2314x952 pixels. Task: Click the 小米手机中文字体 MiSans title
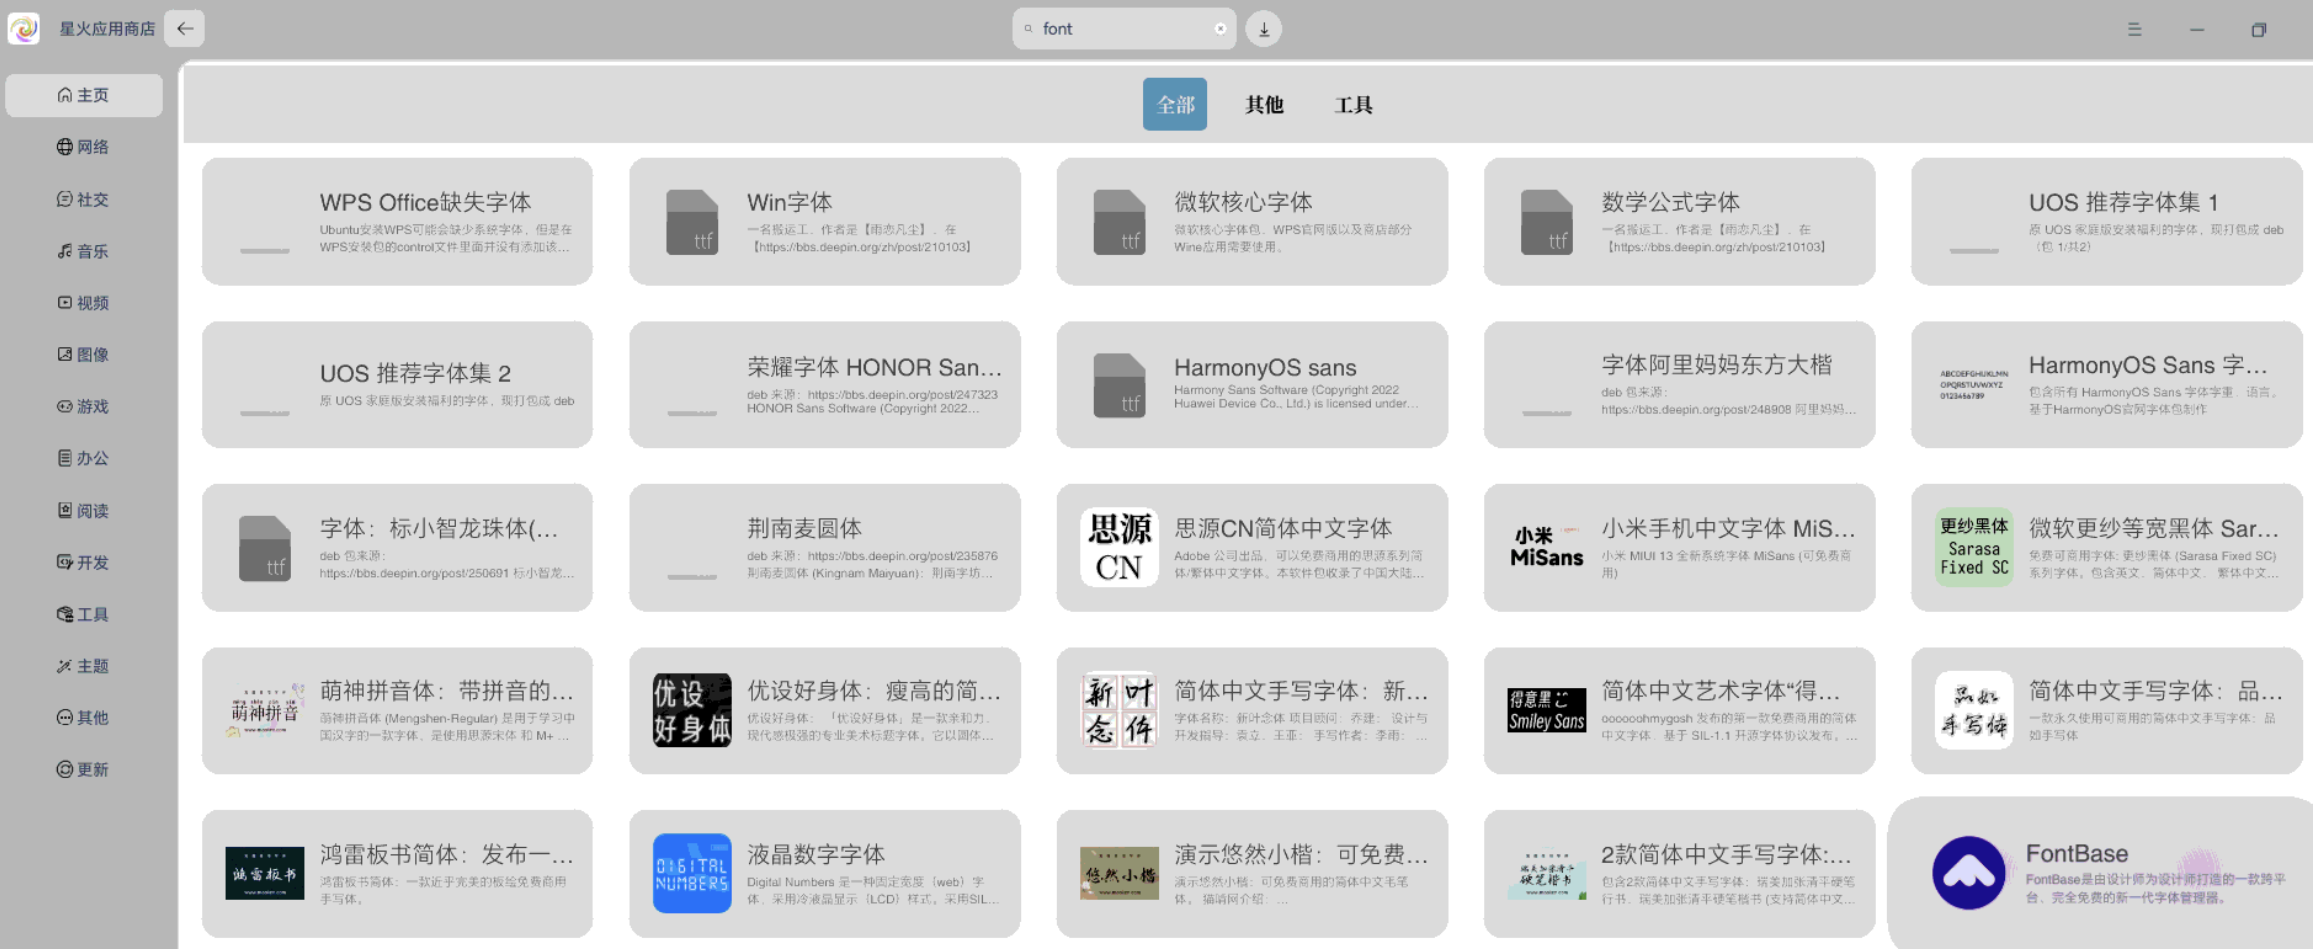pos(1728,528)
